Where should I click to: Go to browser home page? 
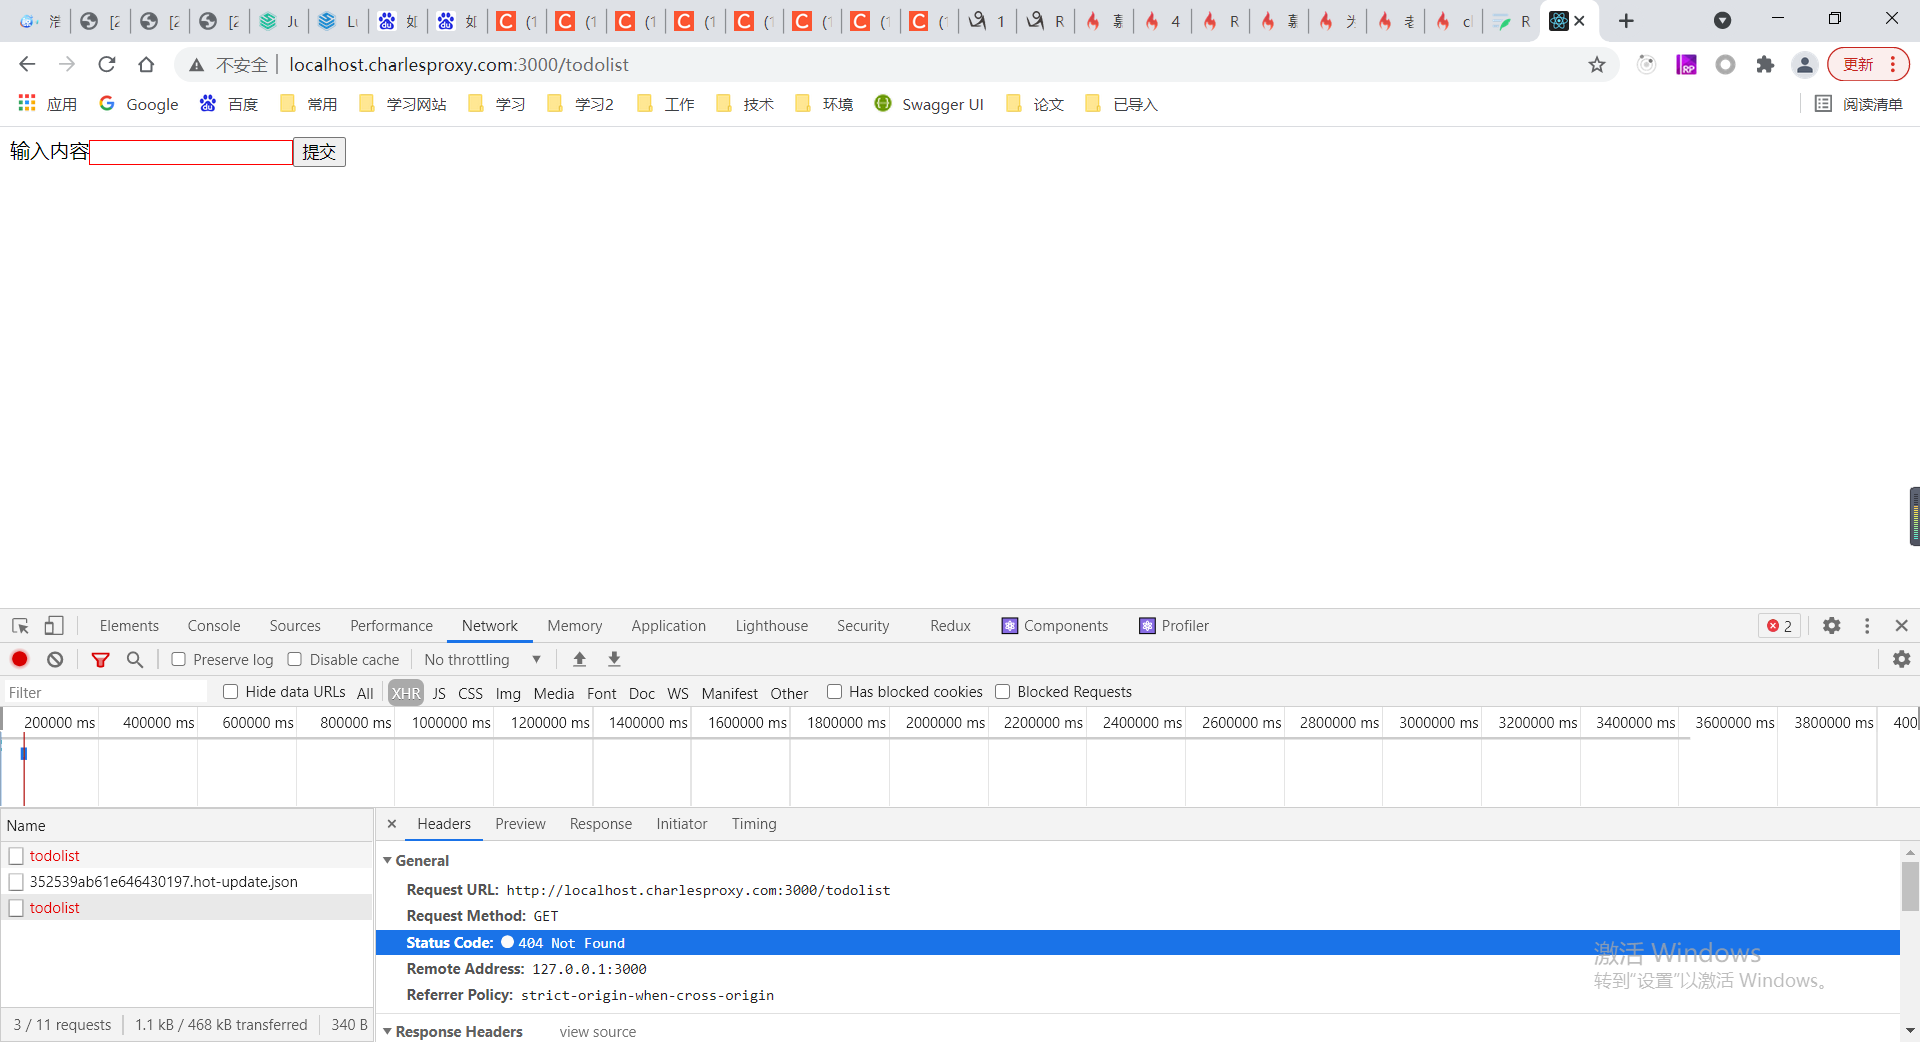[146, 65]
